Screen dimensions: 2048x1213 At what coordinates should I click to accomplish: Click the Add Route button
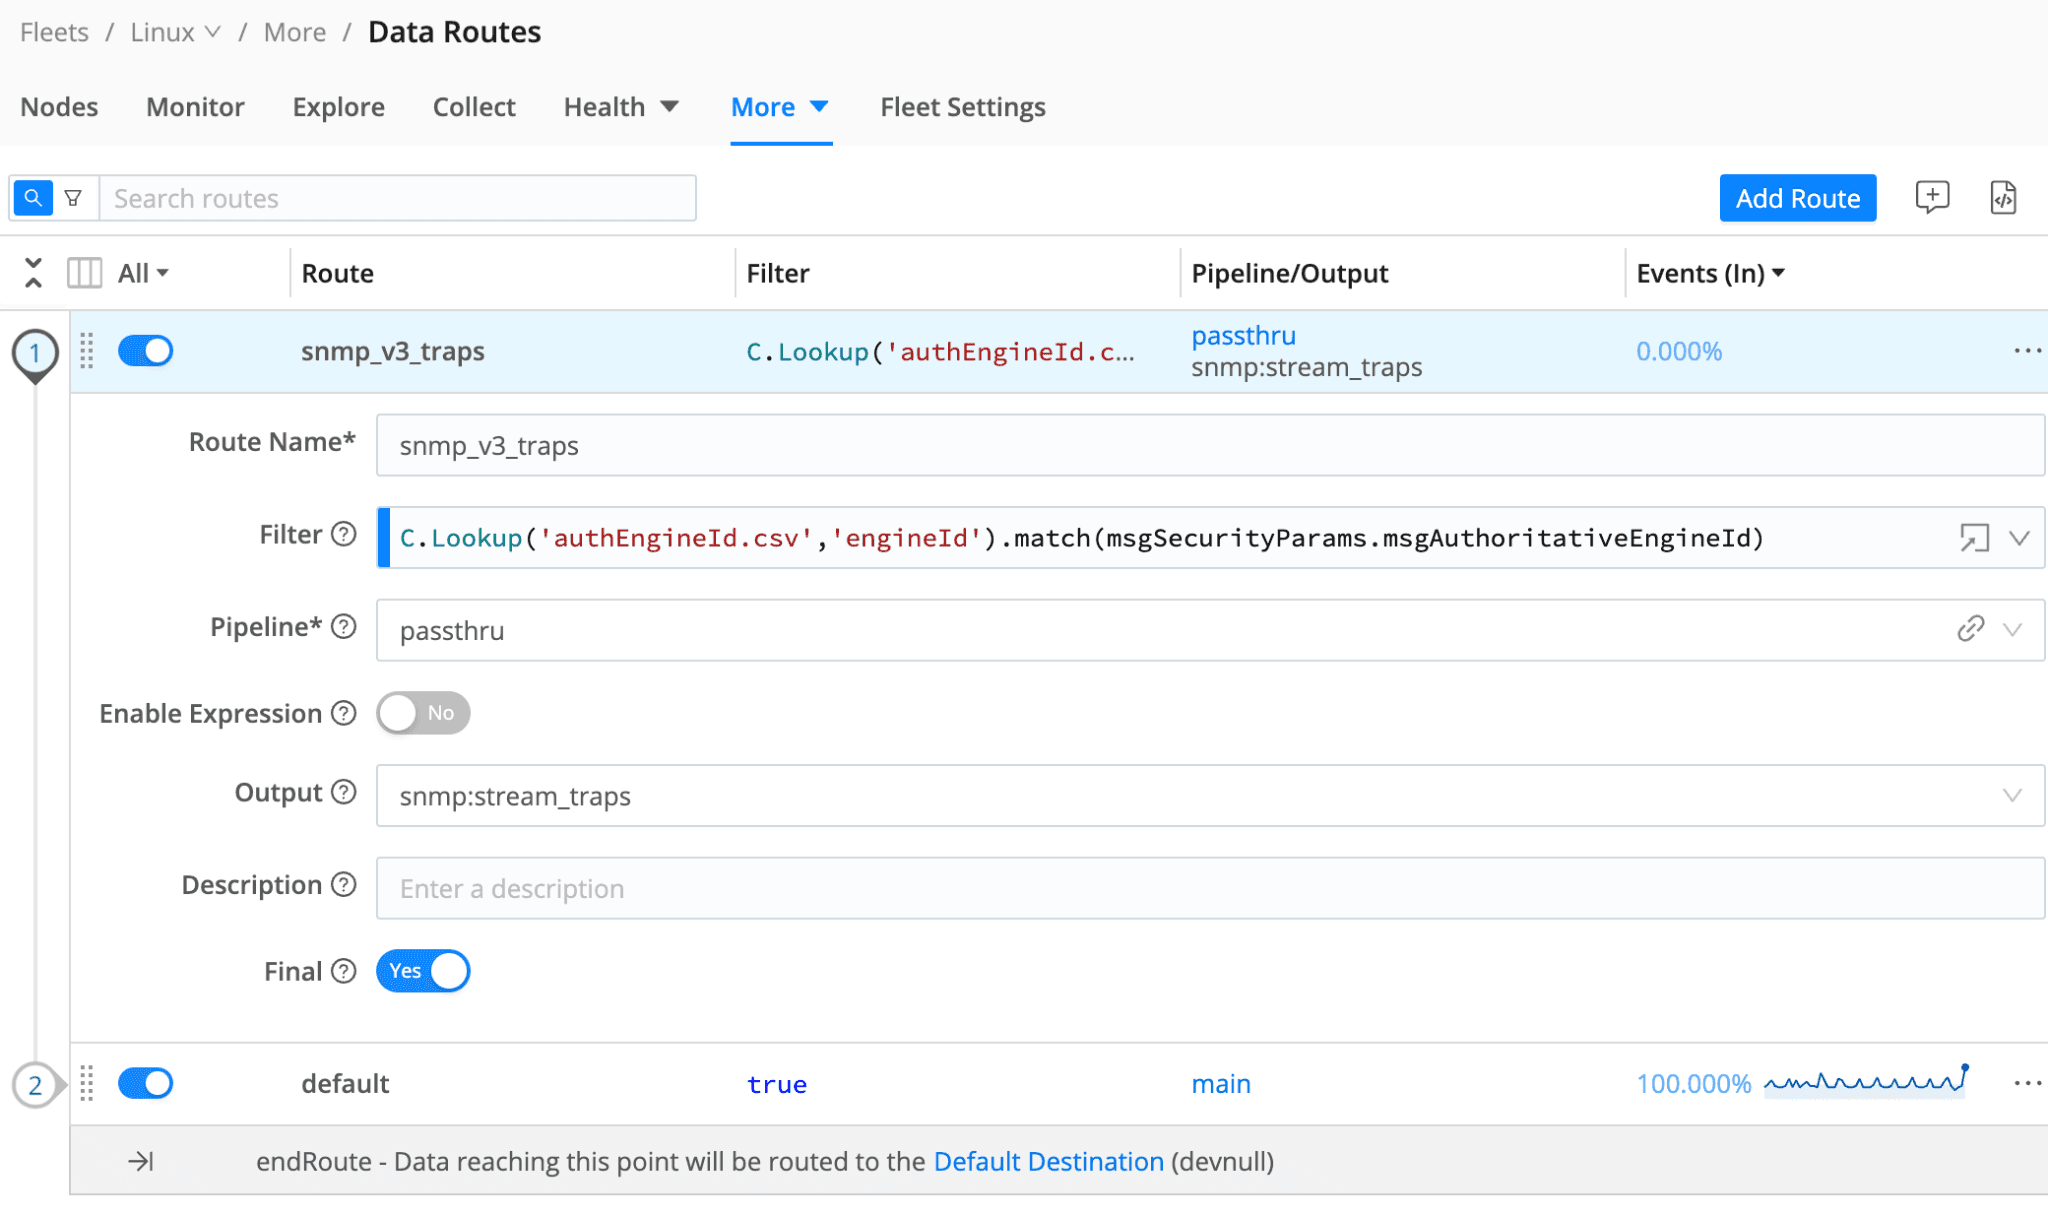click(1797, 198)
